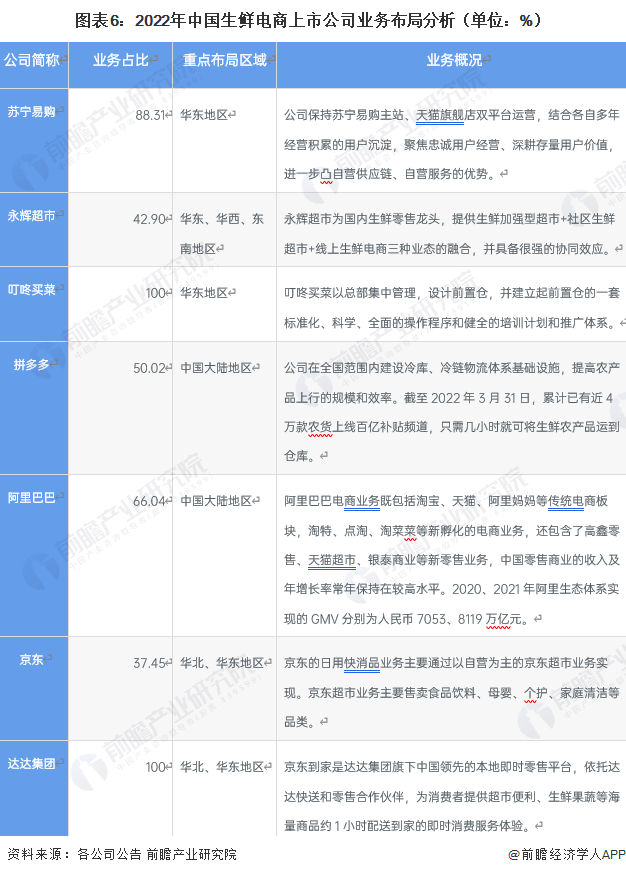Screen dimensions: 626x875
Task: Click the description starting '京东到家是达达集团旗下'
Action: click(x=451, y=796)
